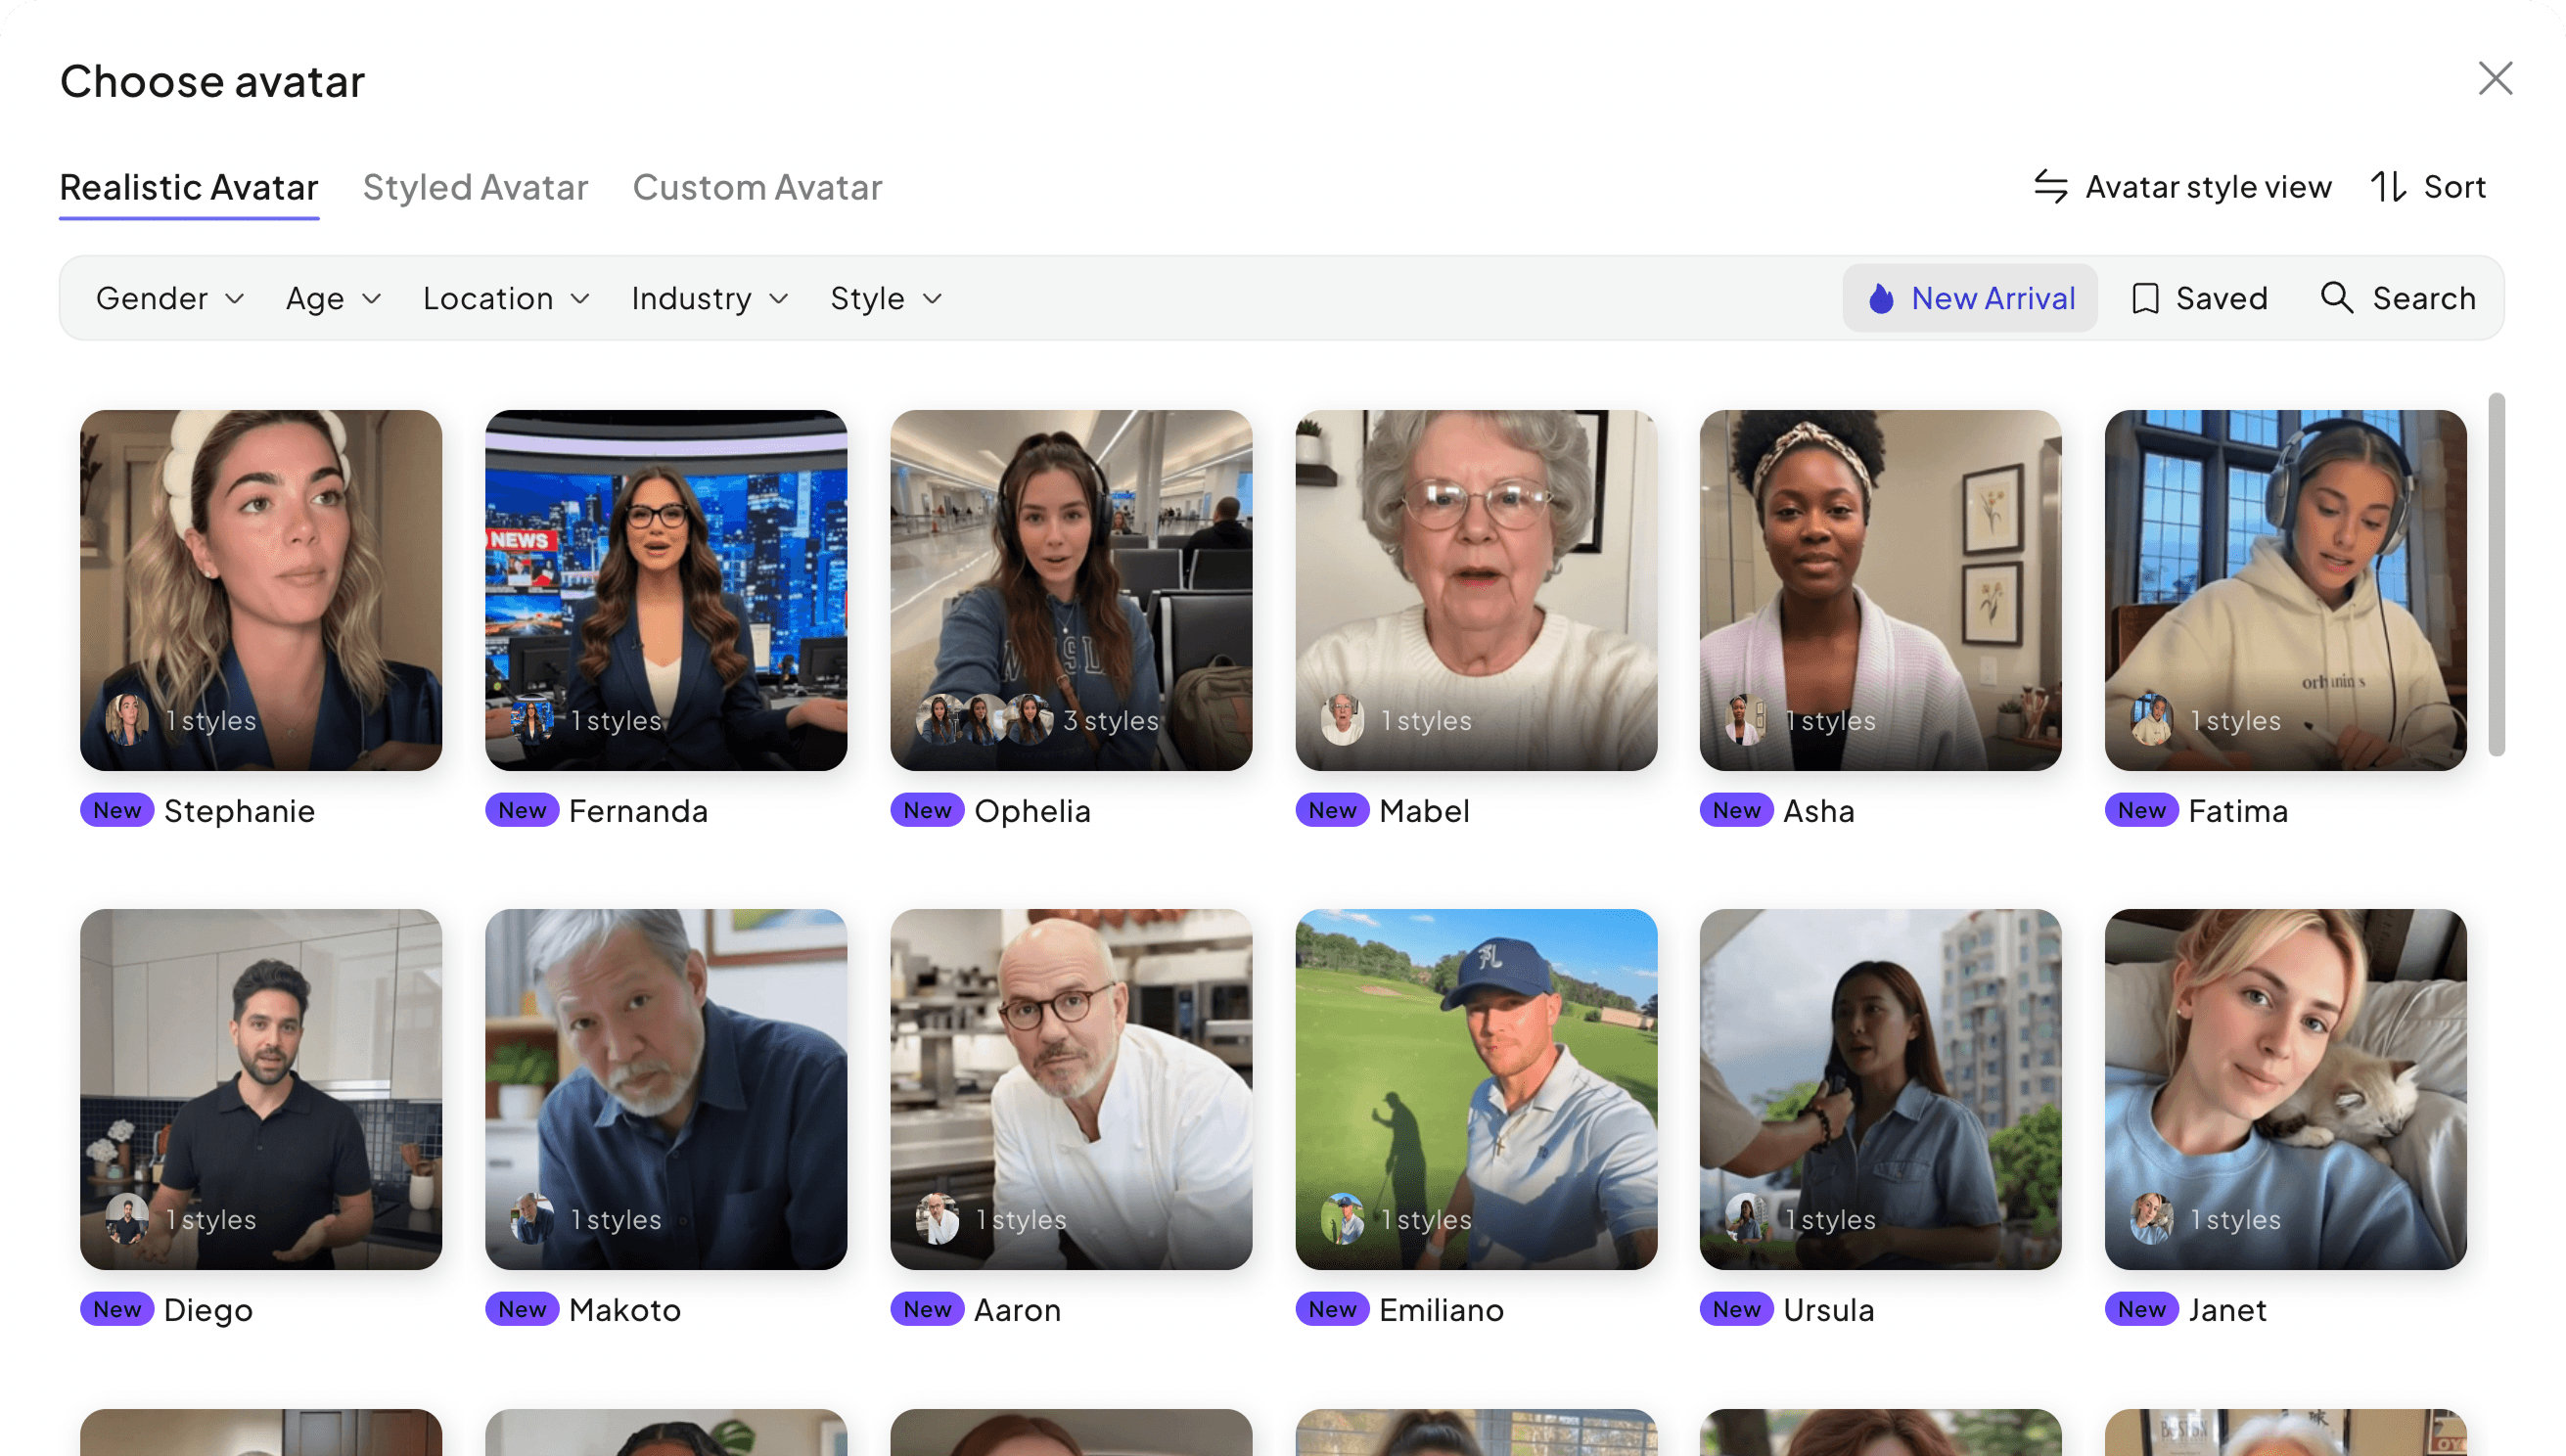Expand the Age filter options
The width and height of the screenshot is (2566, 1456).
[332, 297]
